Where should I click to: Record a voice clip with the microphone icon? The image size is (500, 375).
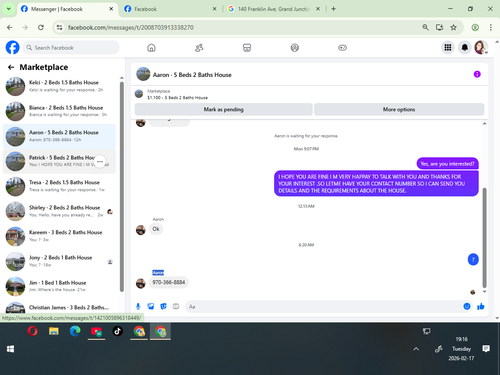coord(138,306)
